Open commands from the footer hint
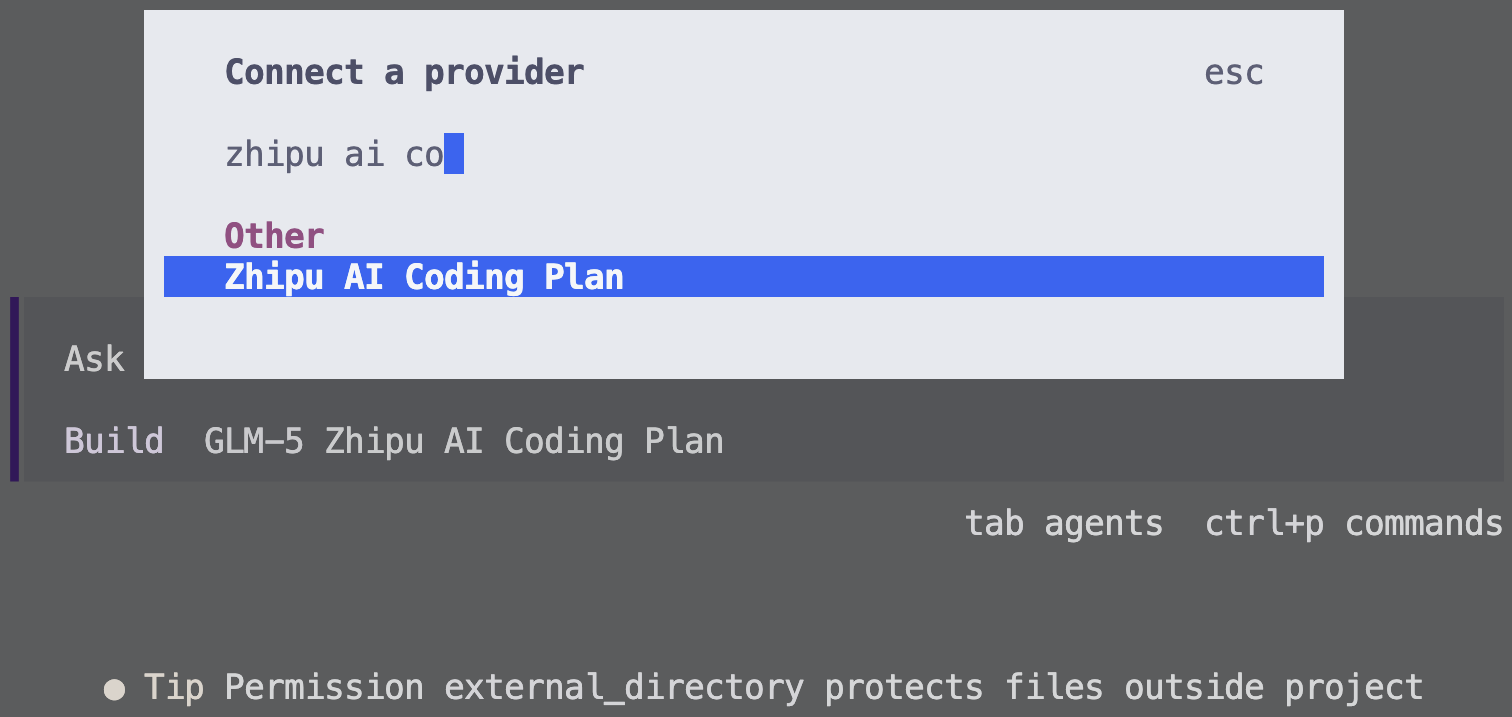1512x717 pixels. pyautogui.click(x=1424, y=523)
